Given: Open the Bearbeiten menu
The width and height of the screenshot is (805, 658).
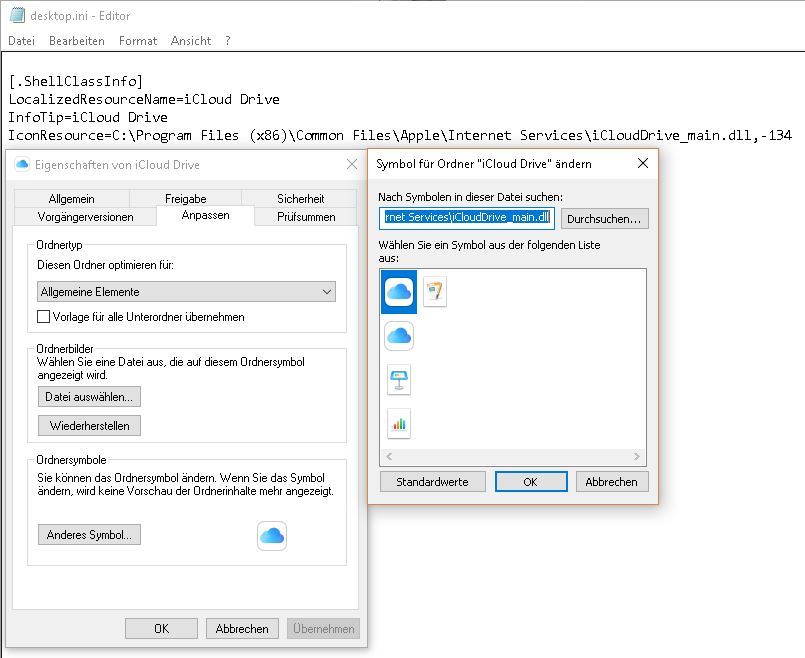Looking at the screenshot, I should click(76, 41).
